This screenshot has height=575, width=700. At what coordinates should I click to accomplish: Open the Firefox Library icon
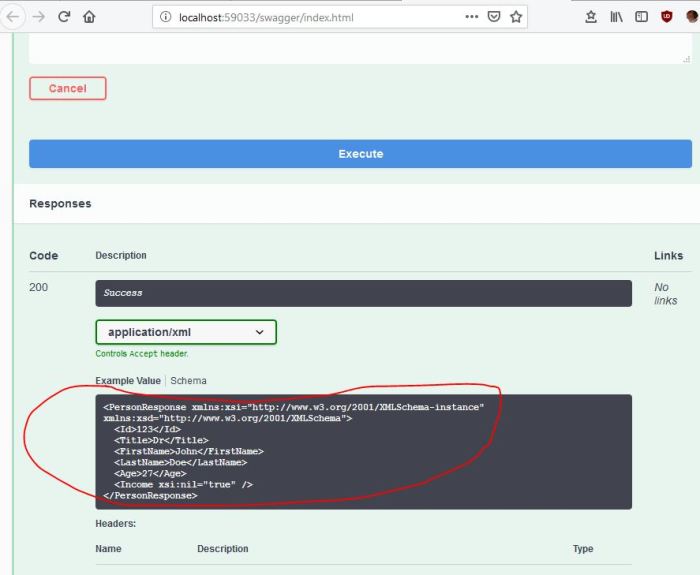click(617, 17)
